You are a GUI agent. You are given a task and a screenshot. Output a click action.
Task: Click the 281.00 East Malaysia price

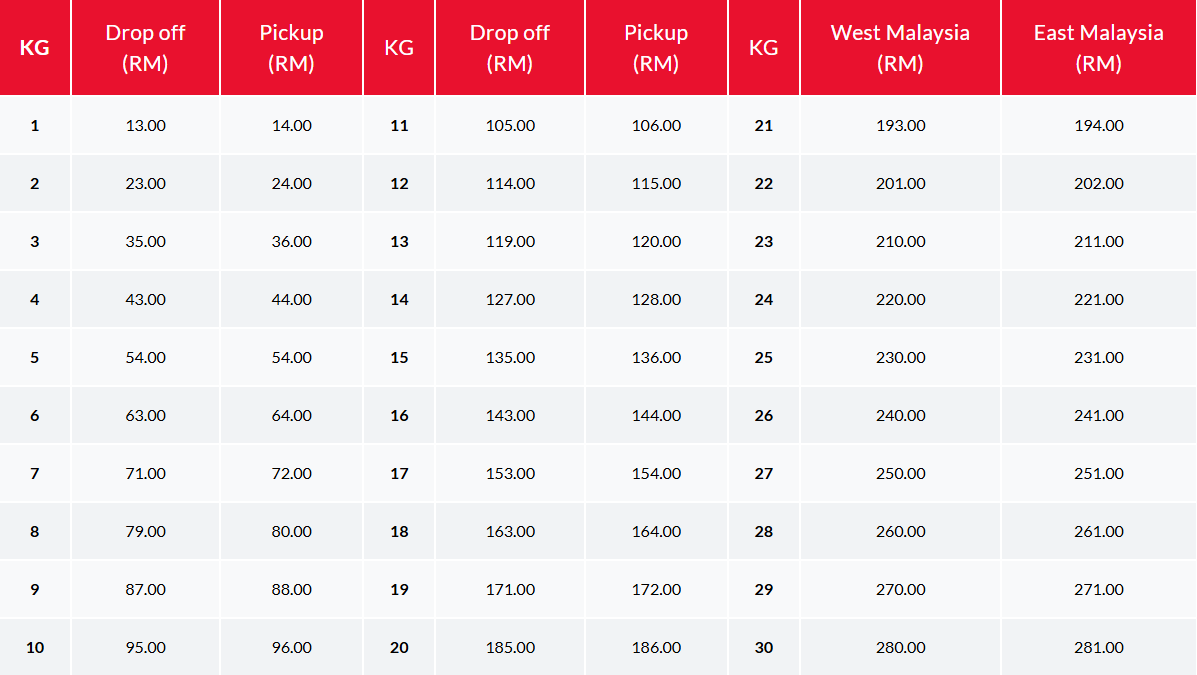point(1098,648)
